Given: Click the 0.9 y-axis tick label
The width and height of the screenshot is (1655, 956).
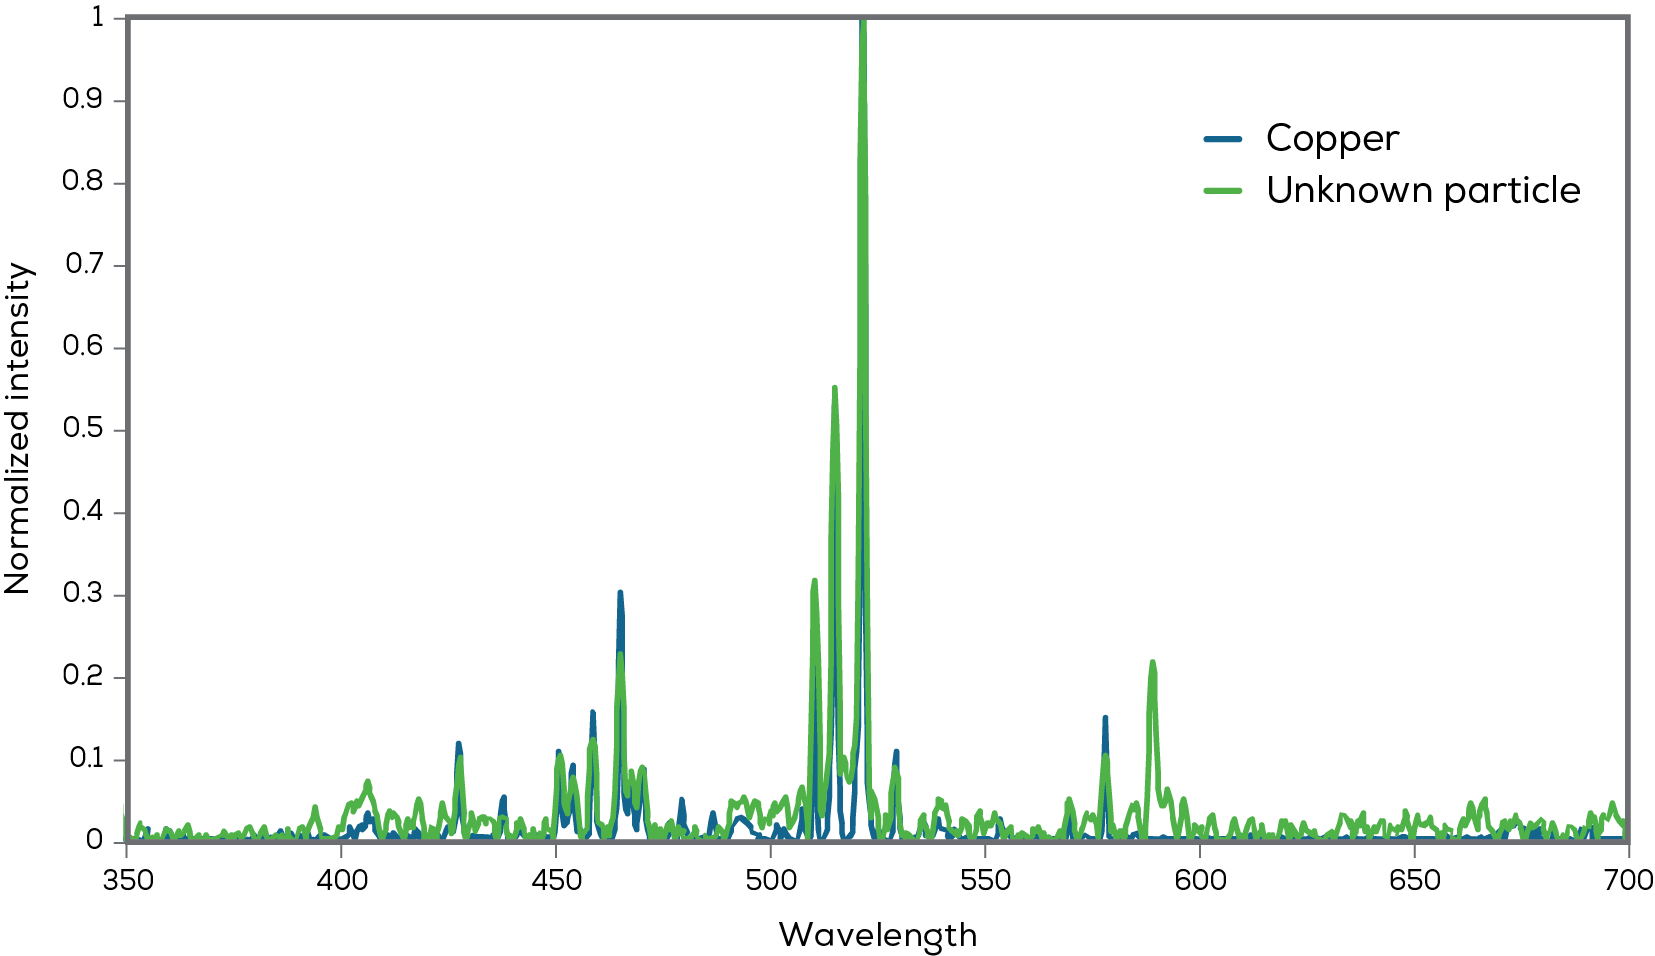Looking at the screenshot, I should click(x=83, y=100).
